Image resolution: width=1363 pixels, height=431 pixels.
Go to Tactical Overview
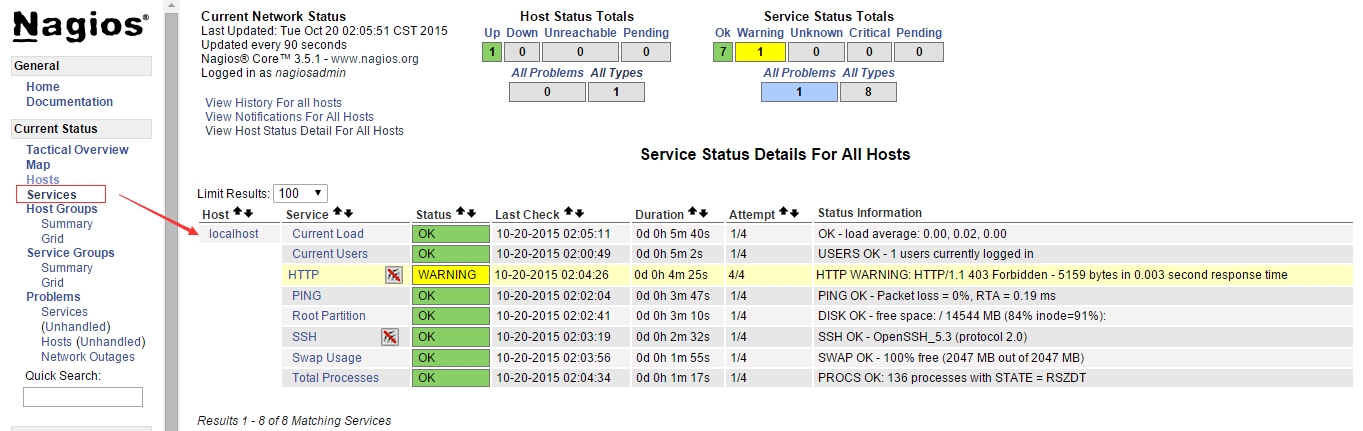77,150
